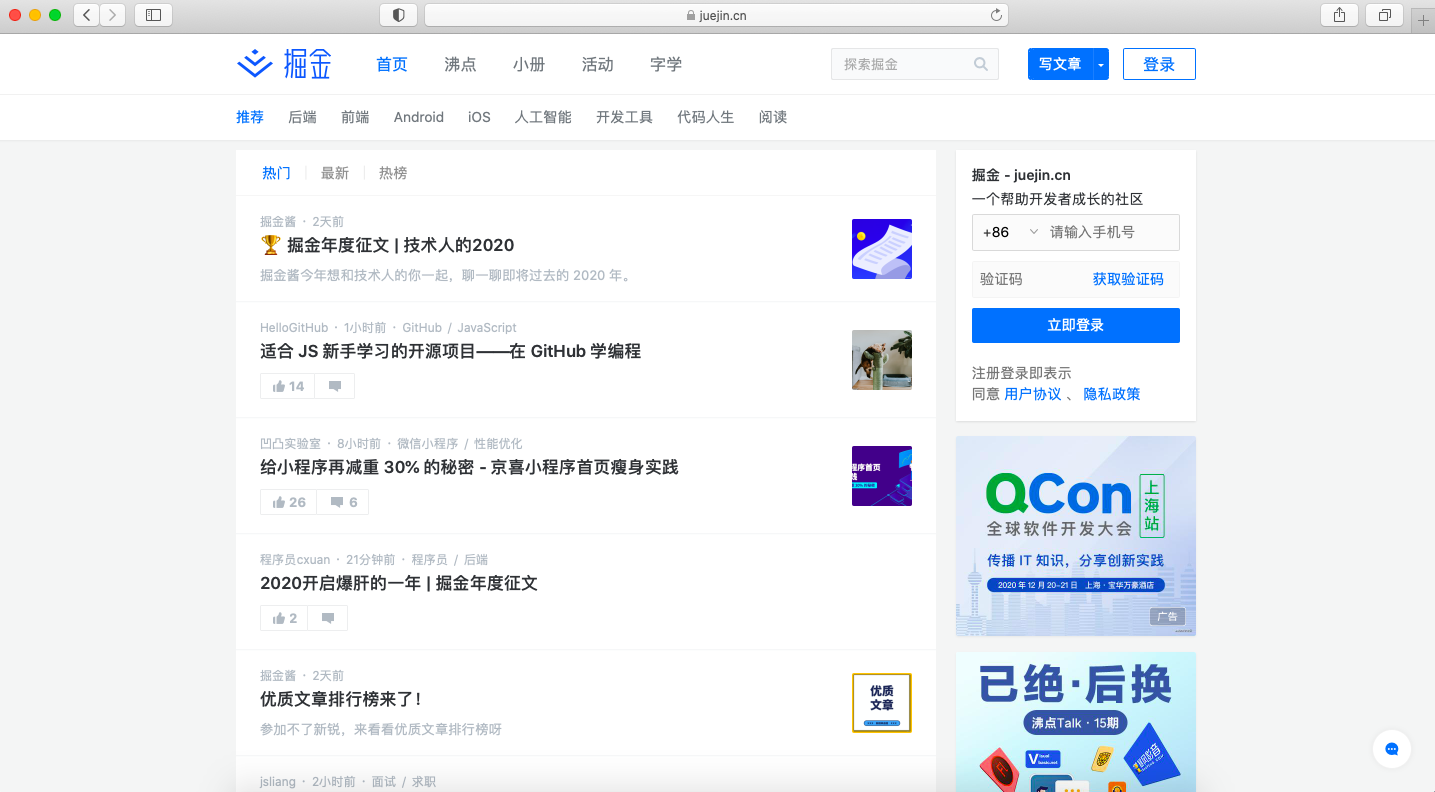Click the 登录 button in header

[x=1159, y=64]
